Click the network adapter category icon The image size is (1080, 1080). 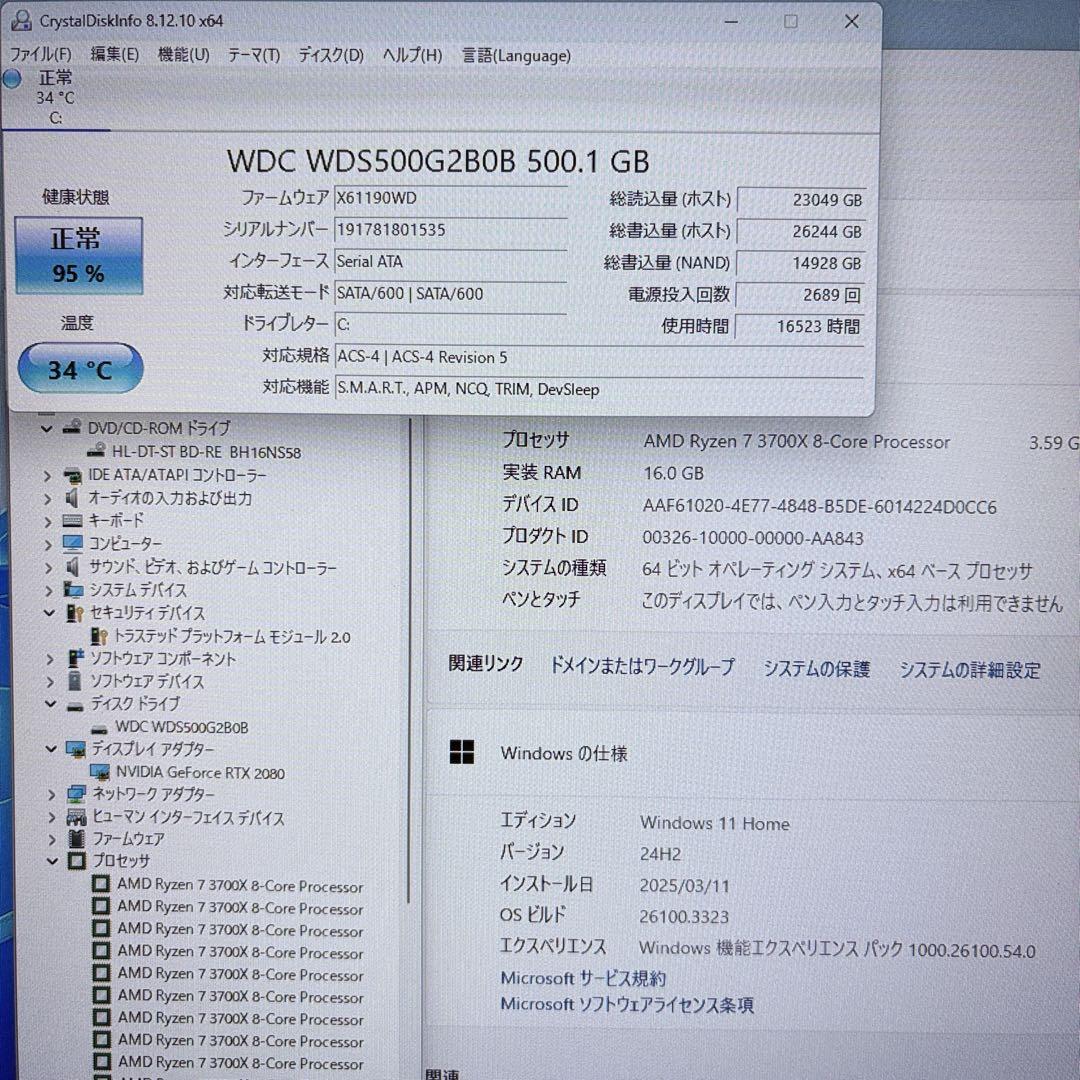pos(76,794)
